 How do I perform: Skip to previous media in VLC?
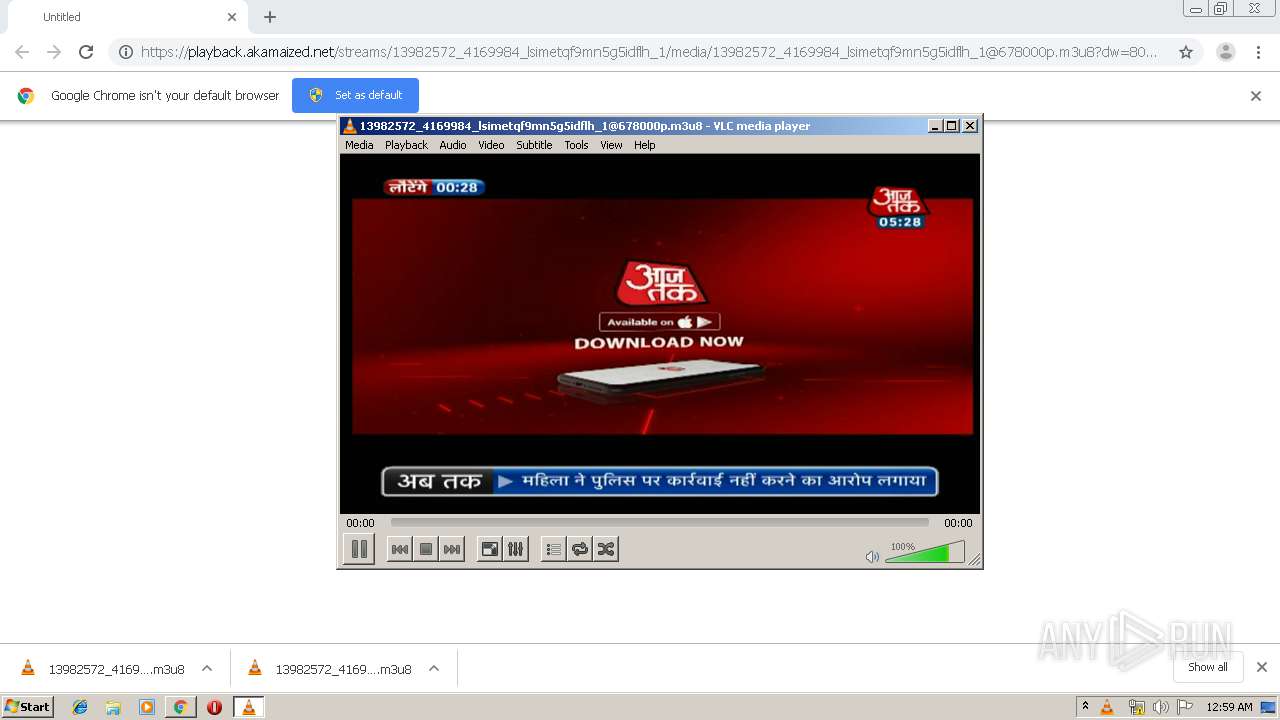399,549
